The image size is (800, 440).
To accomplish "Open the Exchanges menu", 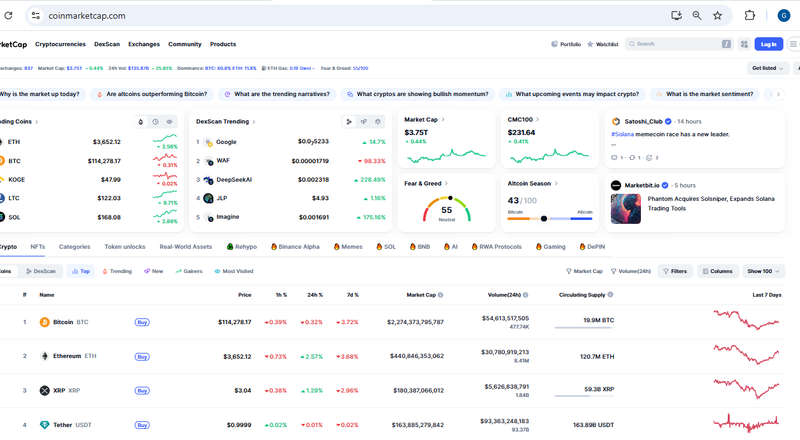I will click(x=144, y=44).
